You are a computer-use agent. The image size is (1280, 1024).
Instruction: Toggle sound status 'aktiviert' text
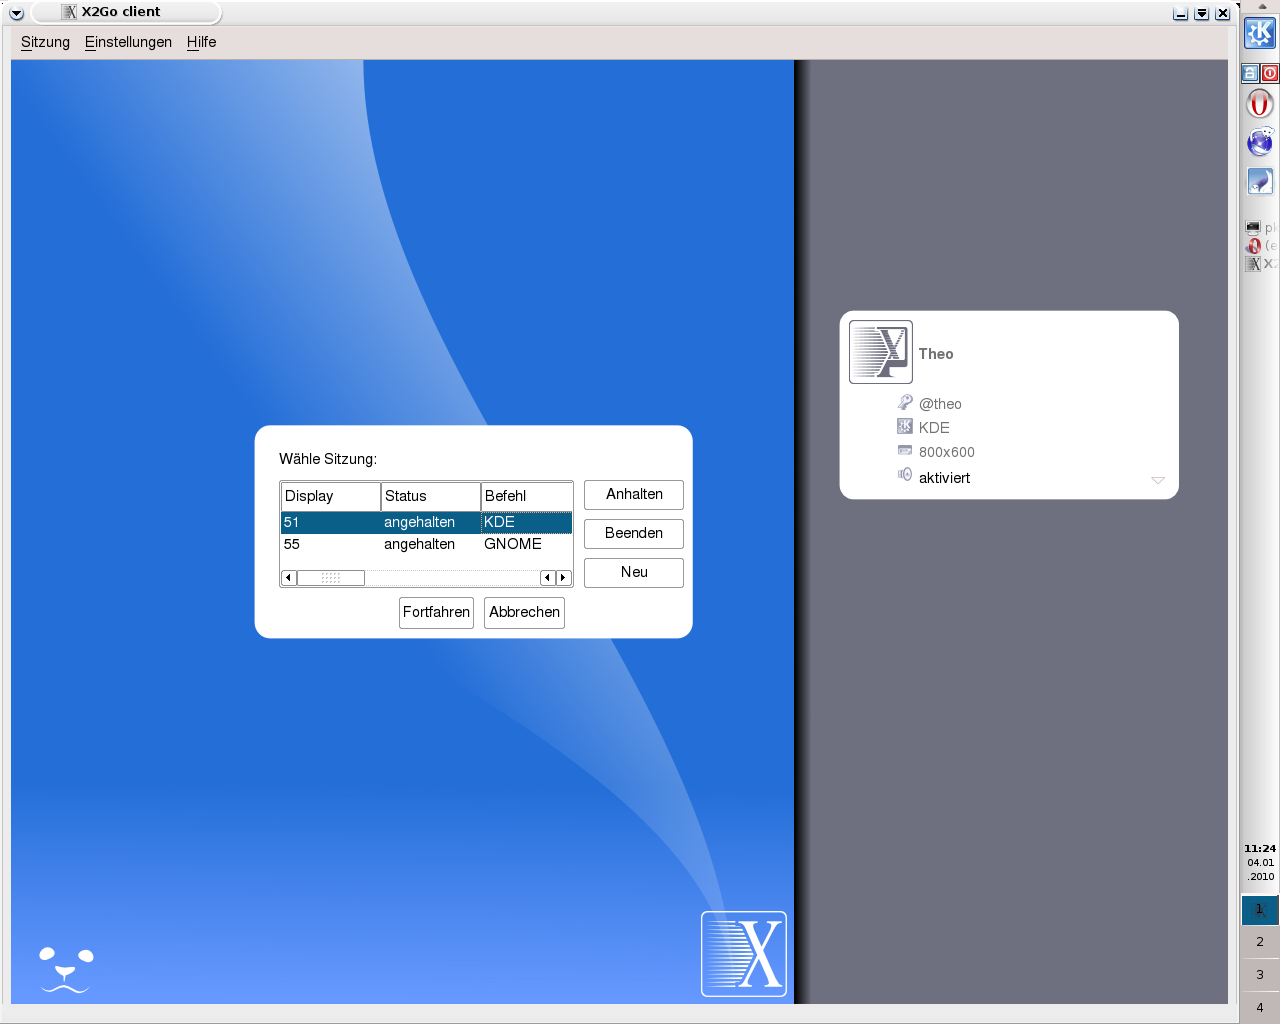point(944,478)
